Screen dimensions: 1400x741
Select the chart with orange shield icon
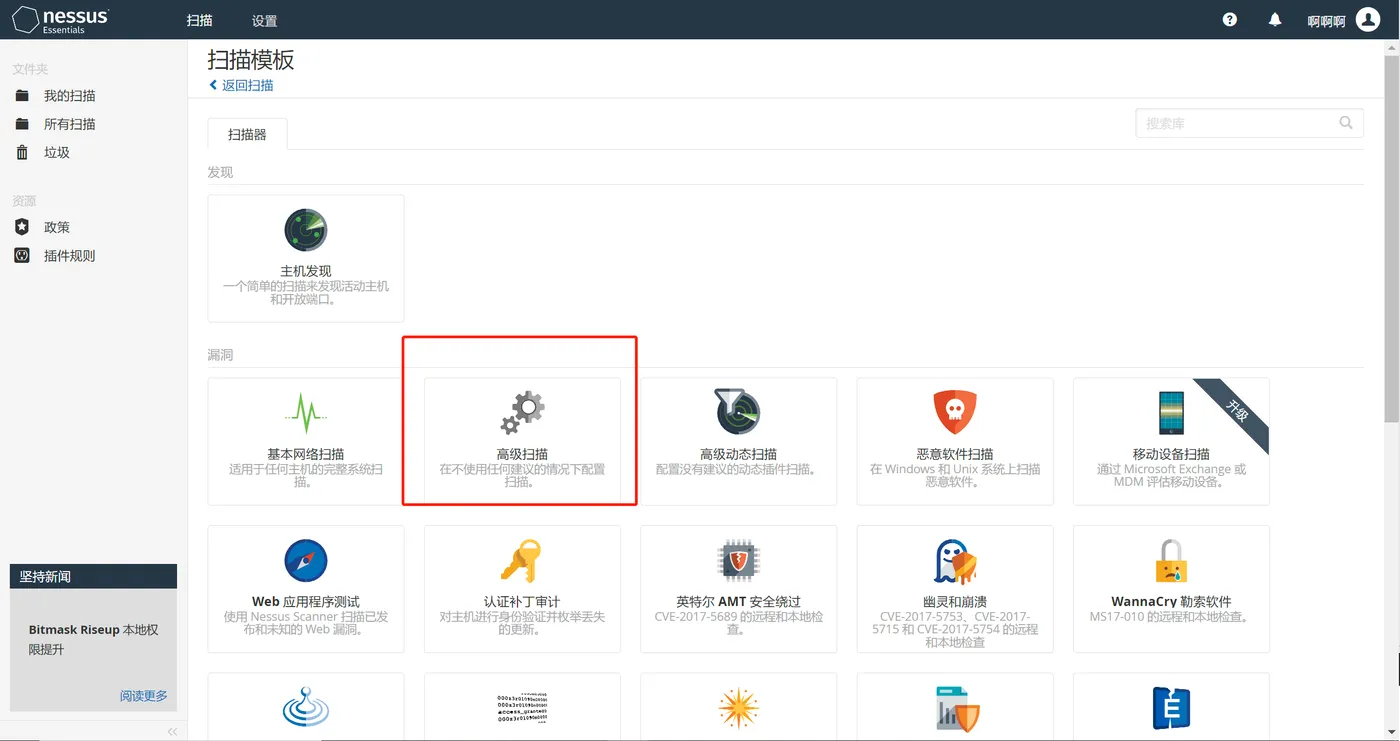(x=956, y=708)
